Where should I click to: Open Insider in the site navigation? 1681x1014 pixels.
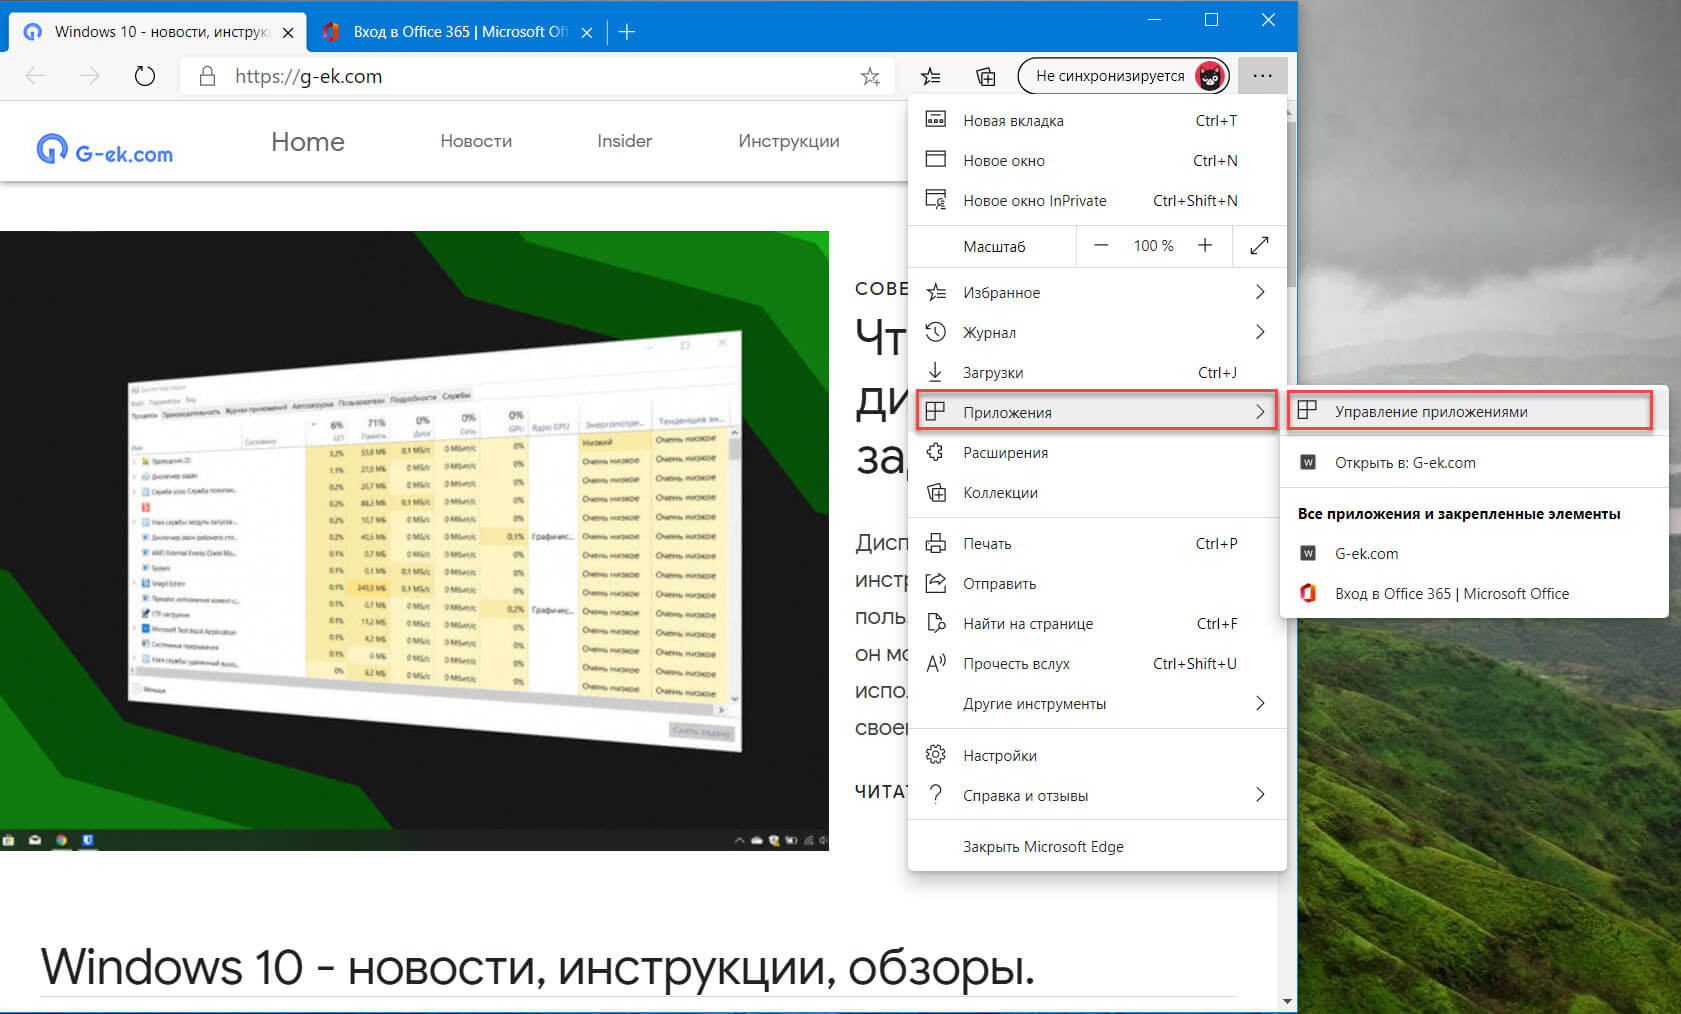pyautogui.click(x=625, y=141)
